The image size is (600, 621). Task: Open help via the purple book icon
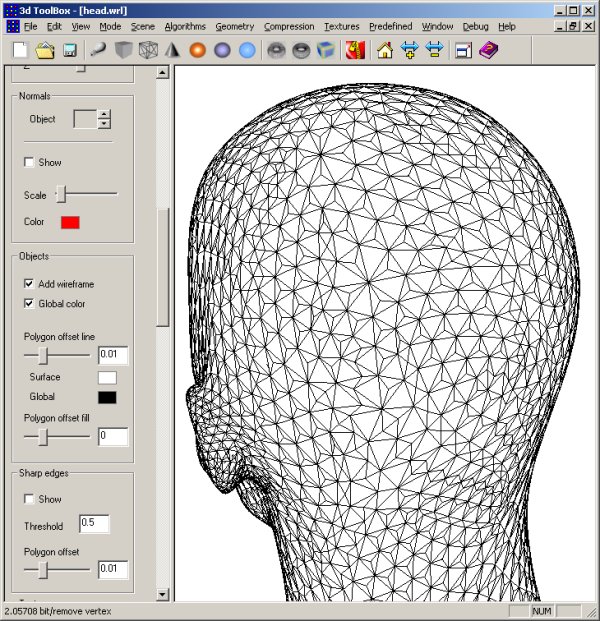pyautogui.click(x=487, y=50)
